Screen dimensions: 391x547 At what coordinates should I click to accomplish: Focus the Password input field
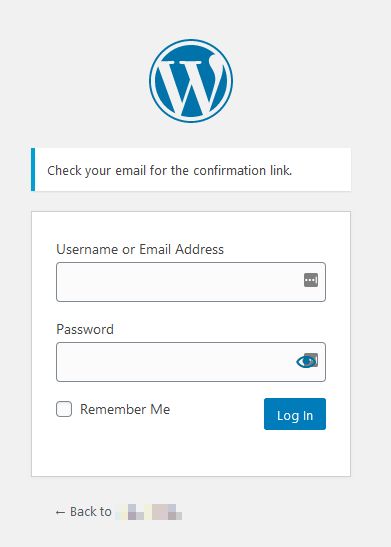(x=191, y=362)
